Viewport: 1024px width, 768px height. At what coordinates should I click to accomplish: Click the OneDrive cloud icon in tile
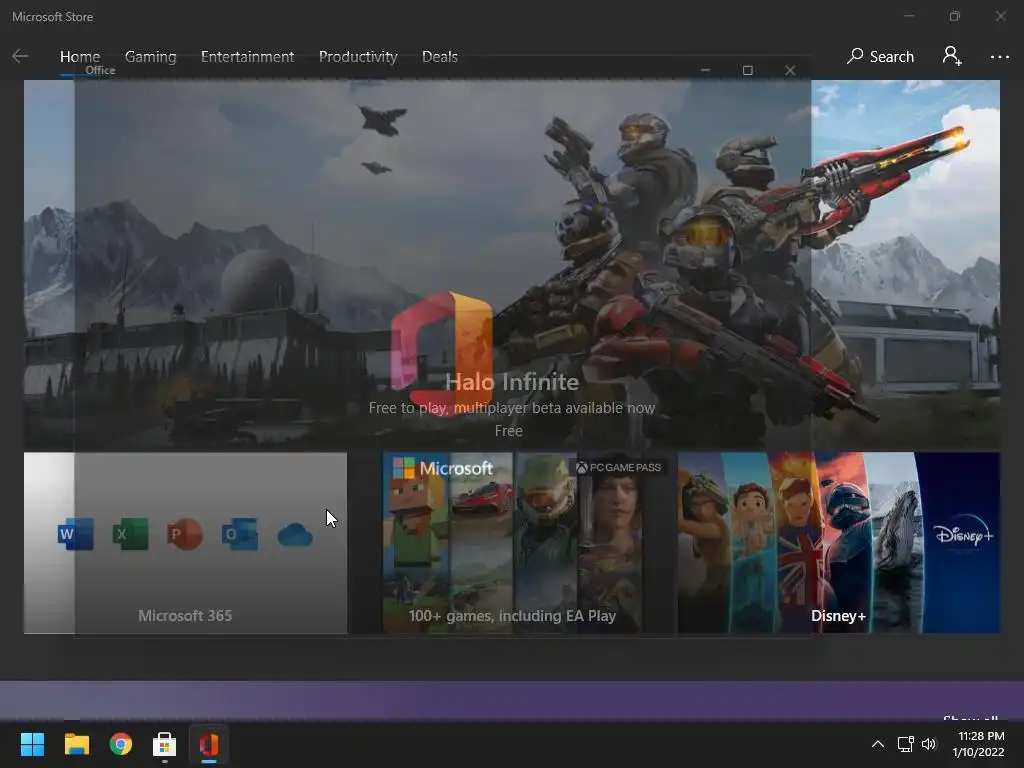295,535
